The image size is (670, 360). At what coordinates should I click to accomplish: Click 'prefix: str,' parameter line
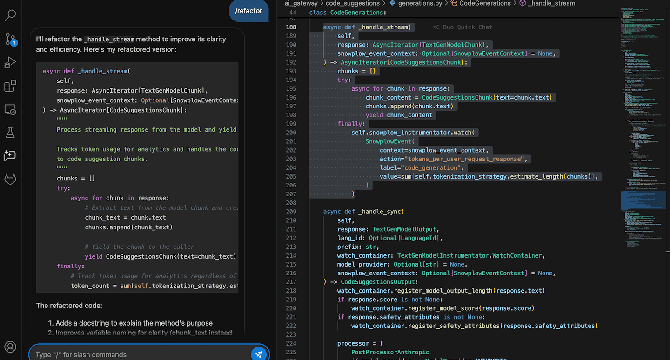pyautogui.click(x=358, y=246)
